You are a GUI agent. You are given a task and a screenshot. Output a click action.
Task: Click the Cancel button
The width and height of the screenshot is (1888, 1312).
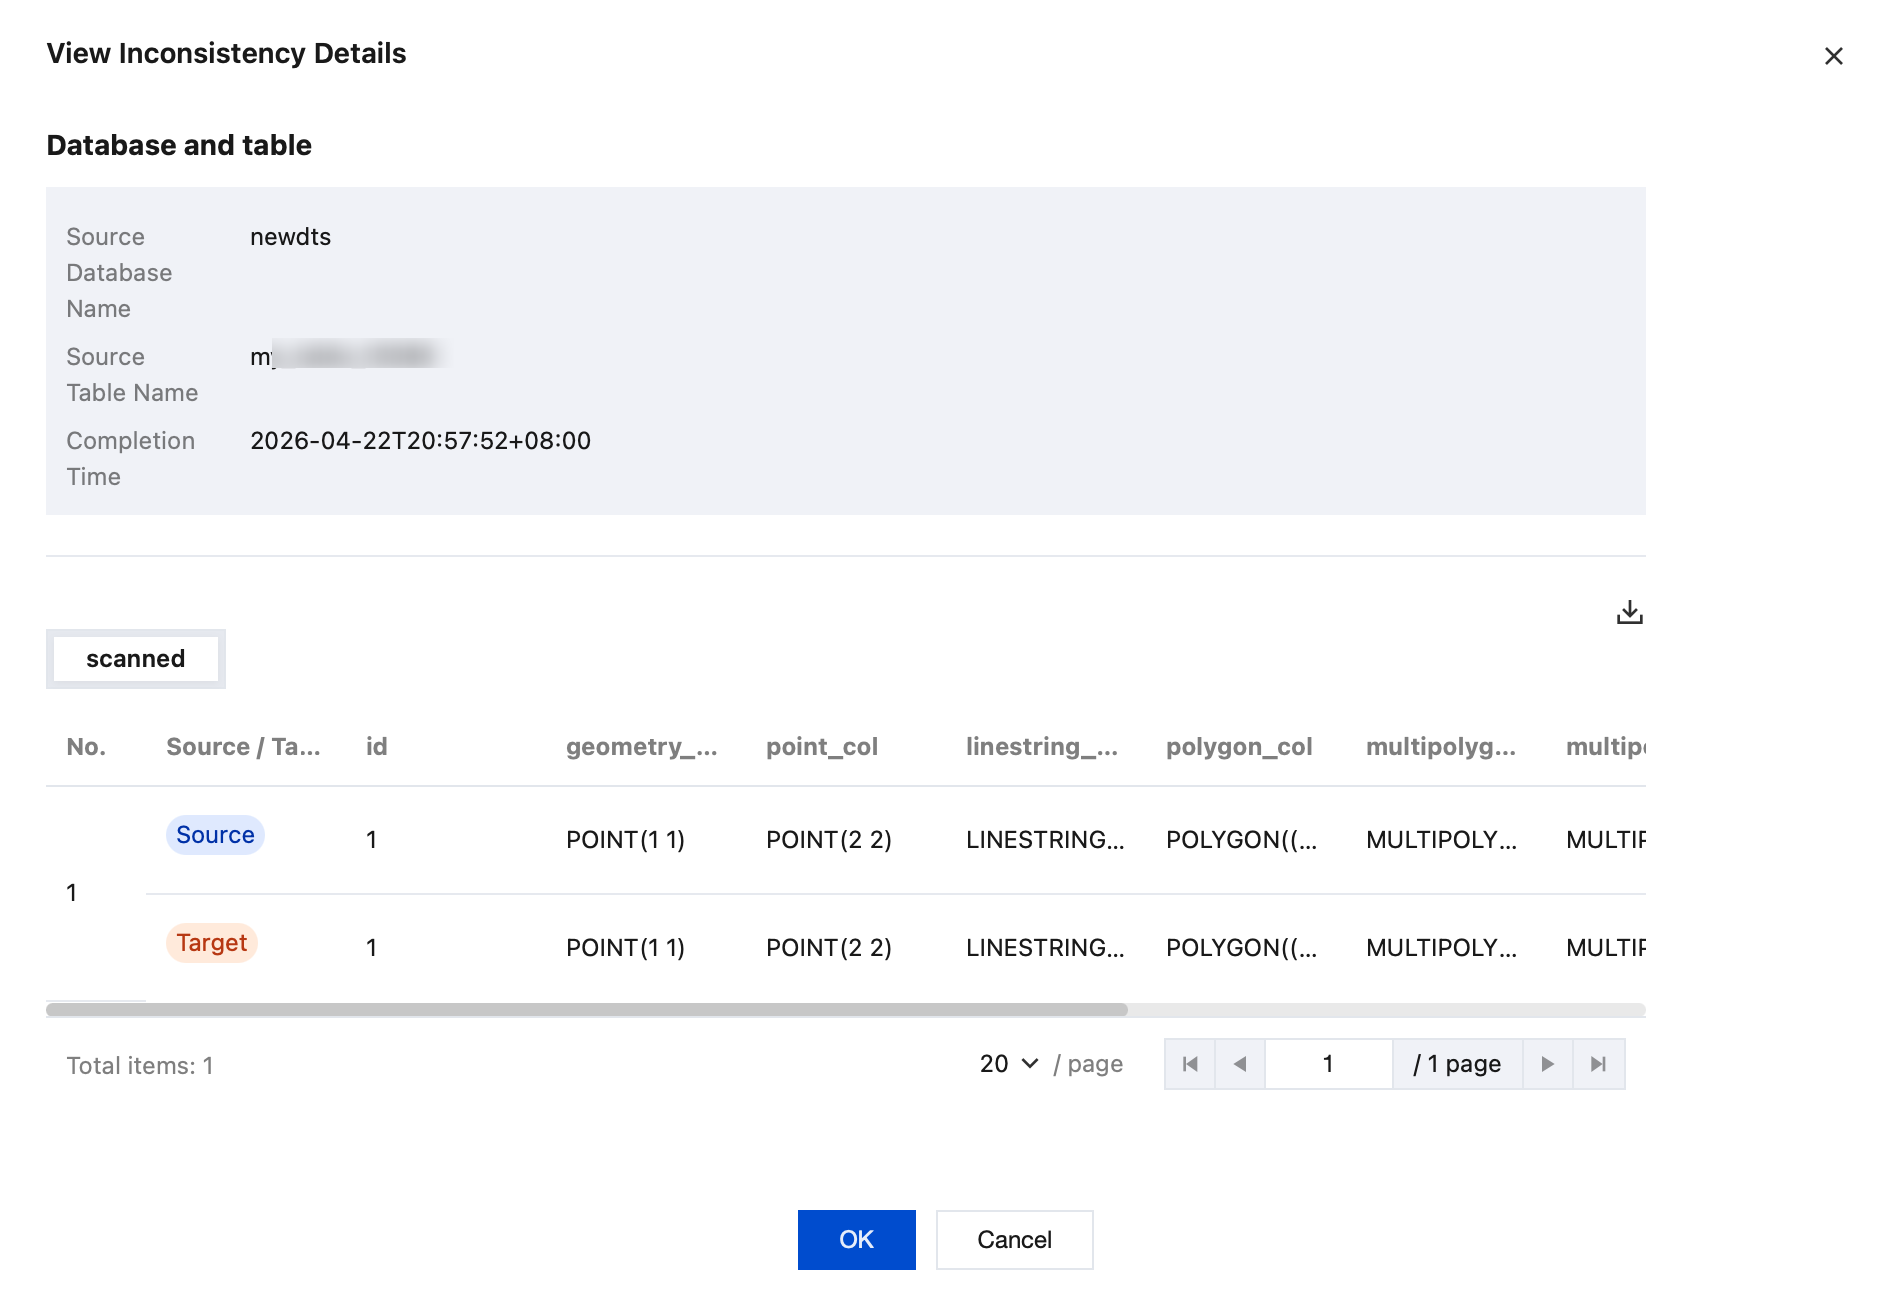1014,1240
